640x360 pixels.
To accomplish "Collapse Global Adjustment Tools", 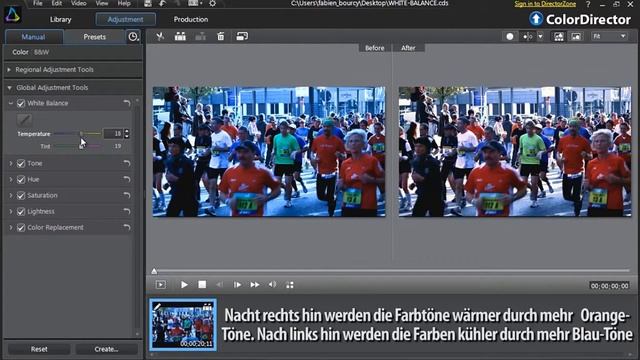I will pyautogui.click(x=9, y=87).
